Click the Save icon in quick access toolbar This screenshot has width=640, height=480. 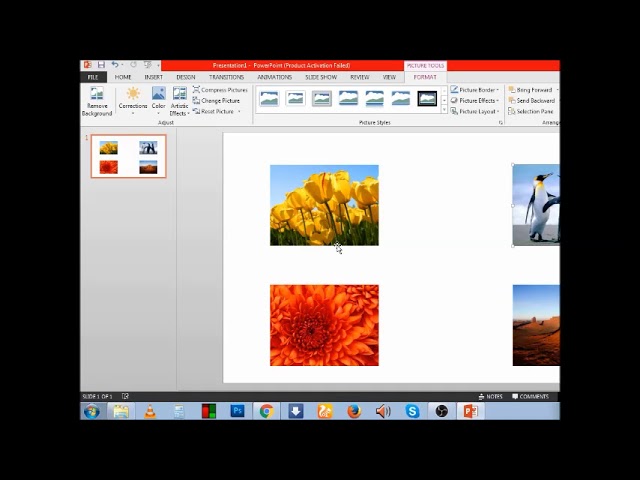click(x=101, y=65)
